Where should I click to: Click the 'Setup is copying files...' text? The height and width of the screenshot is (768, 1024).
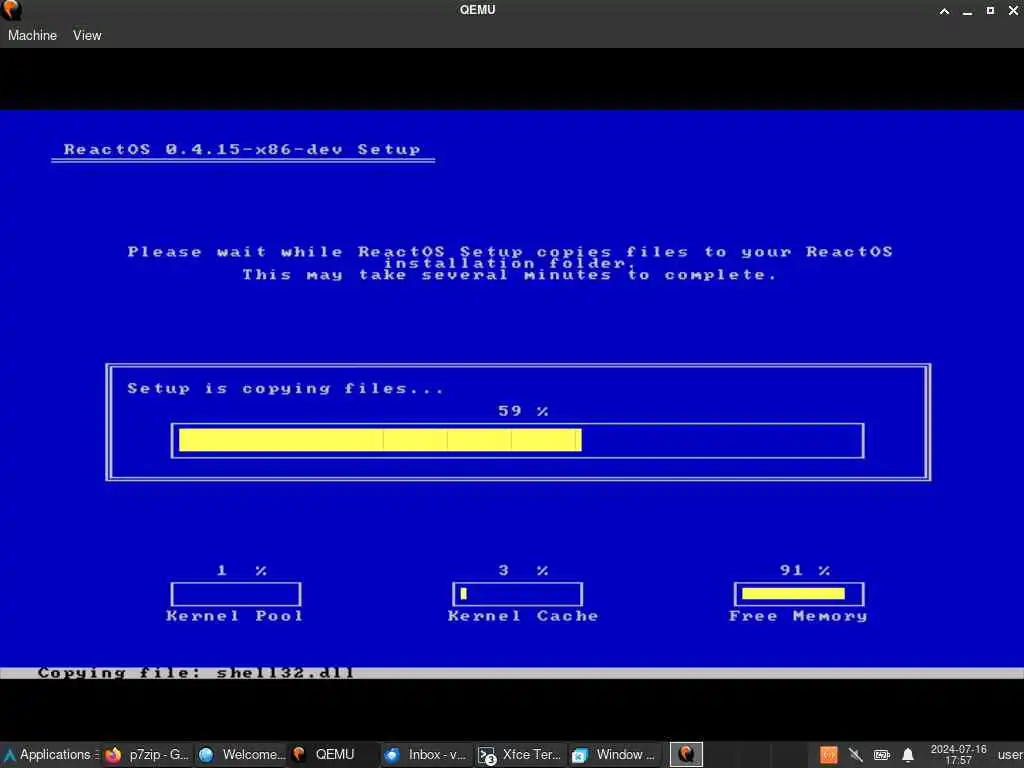click(285, 389)
